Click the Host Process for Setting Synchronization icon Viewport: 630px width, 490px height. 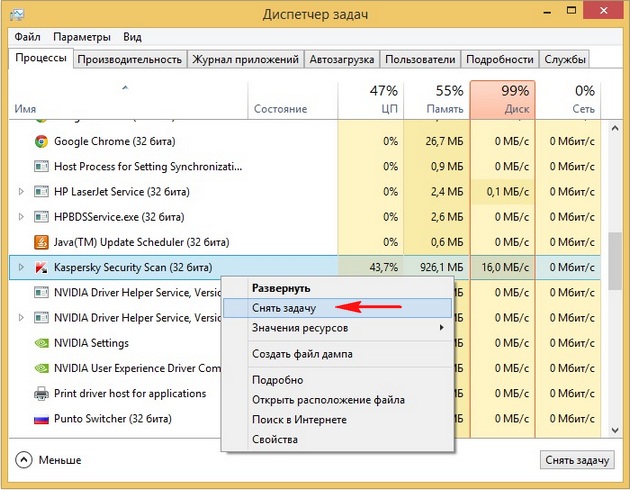(x=41, y=166)
